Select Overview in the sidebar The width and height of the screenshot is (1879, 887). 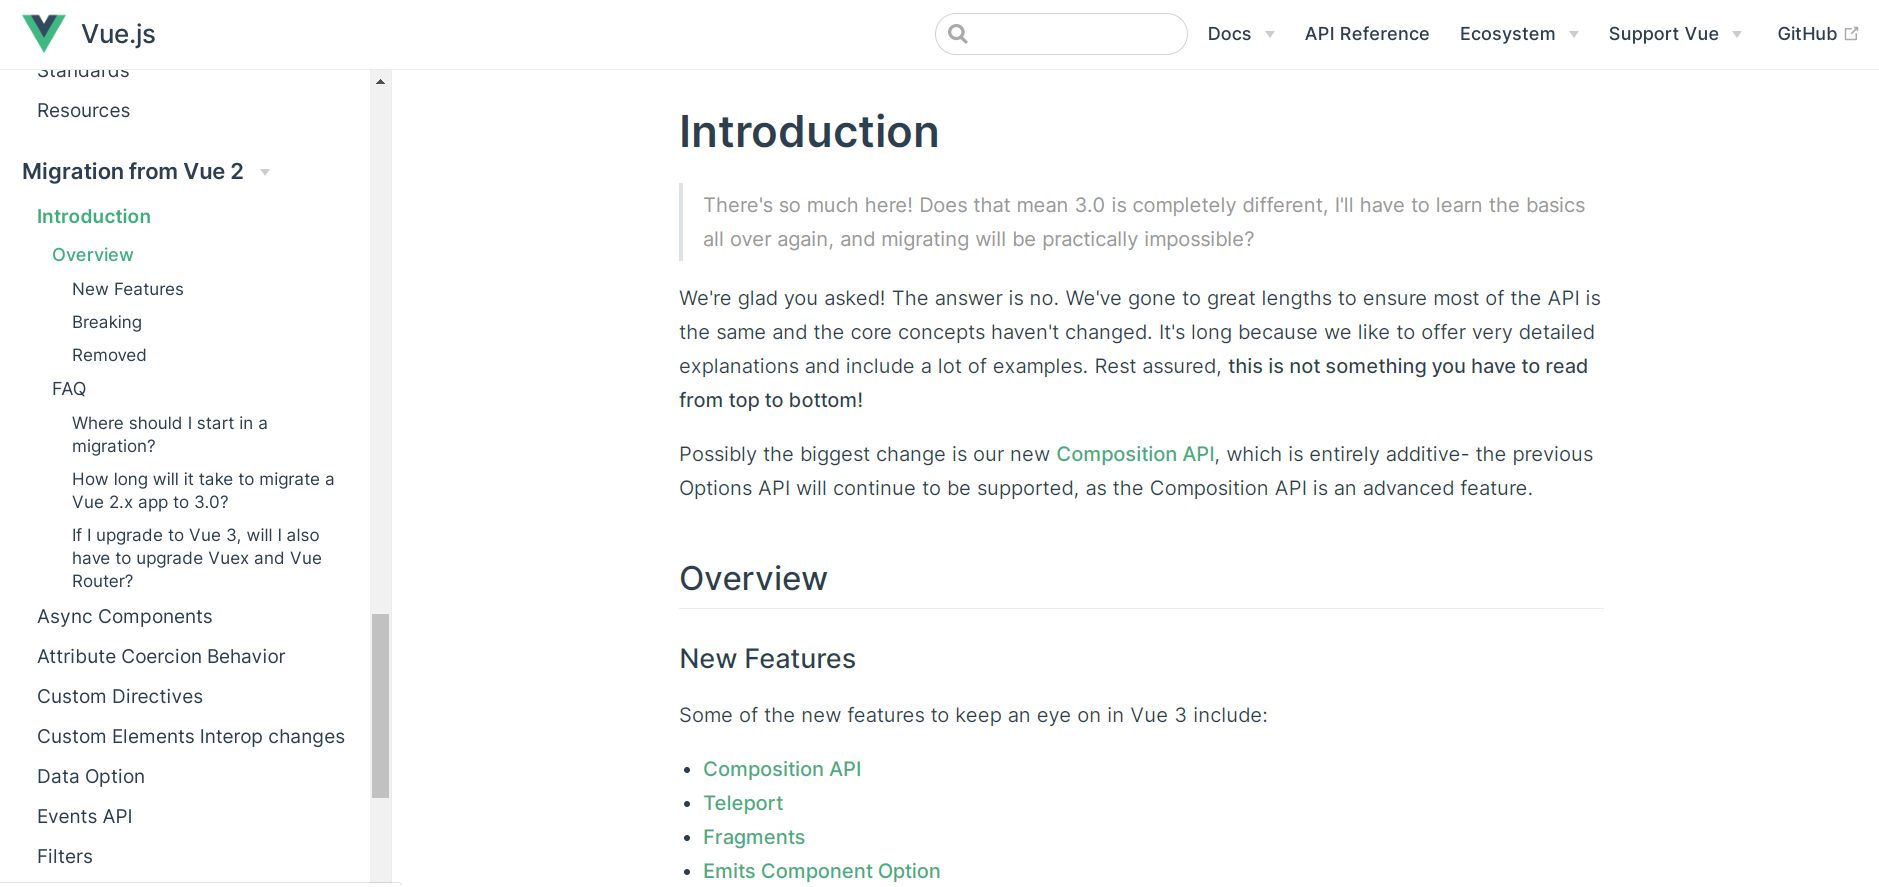pos(92,254)
